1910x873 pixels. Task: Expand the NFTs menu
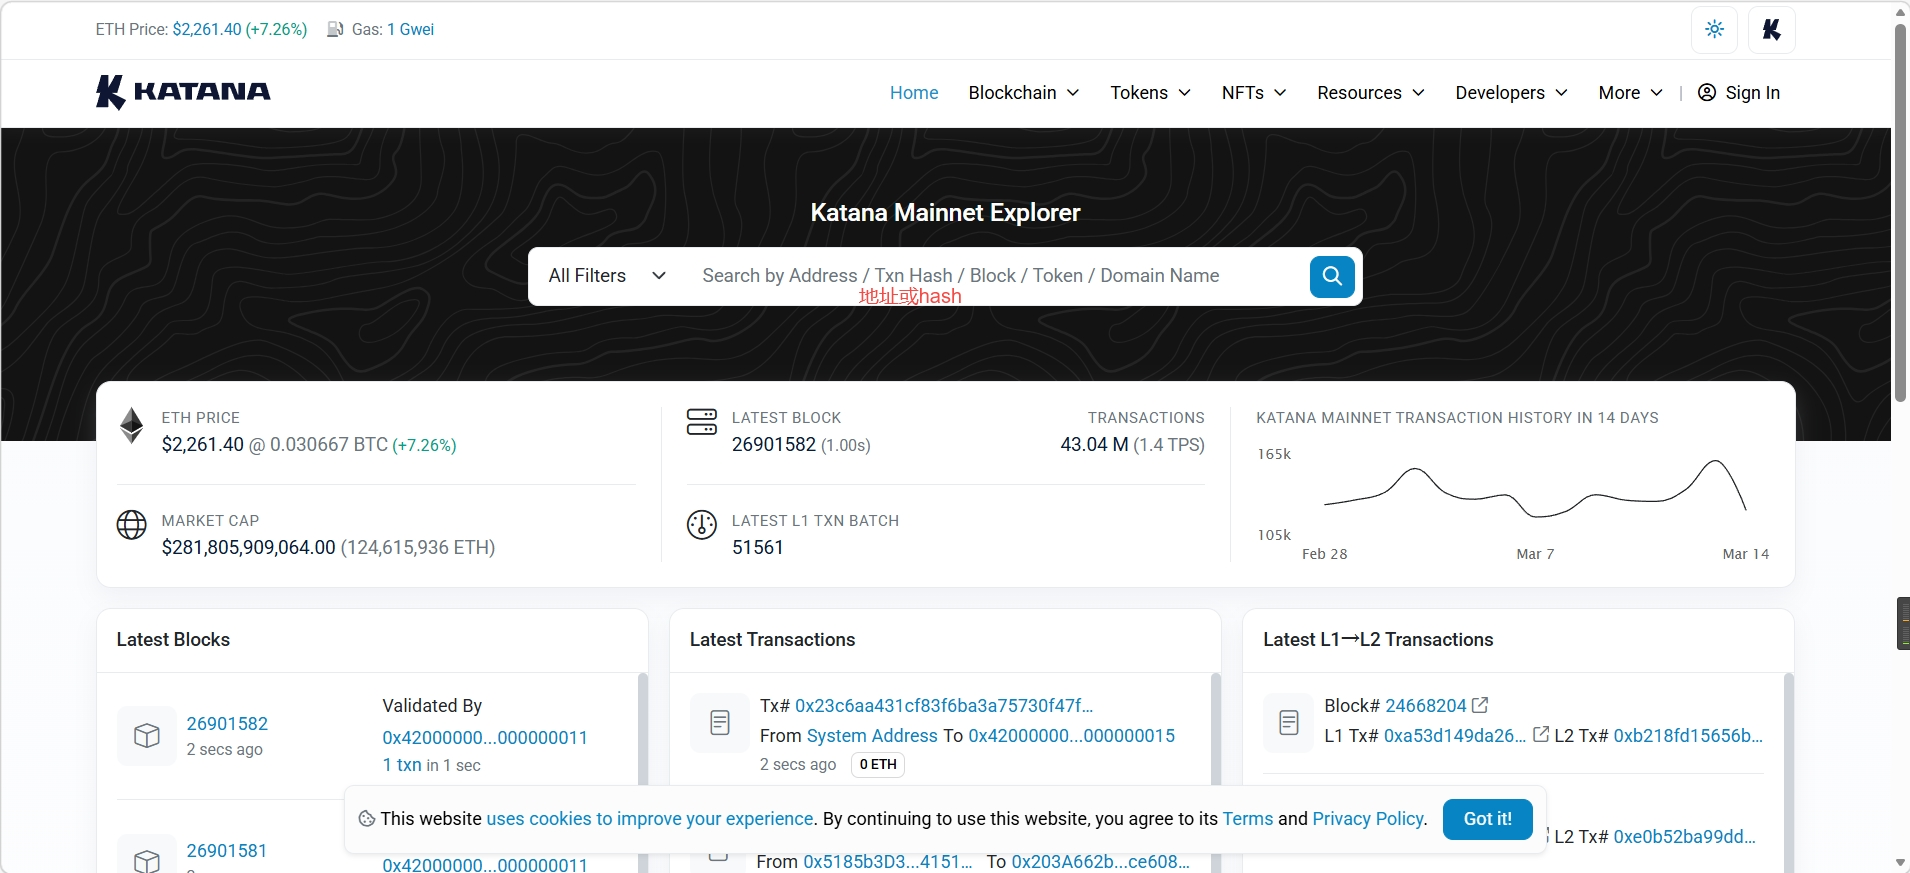click(1254, 92)
